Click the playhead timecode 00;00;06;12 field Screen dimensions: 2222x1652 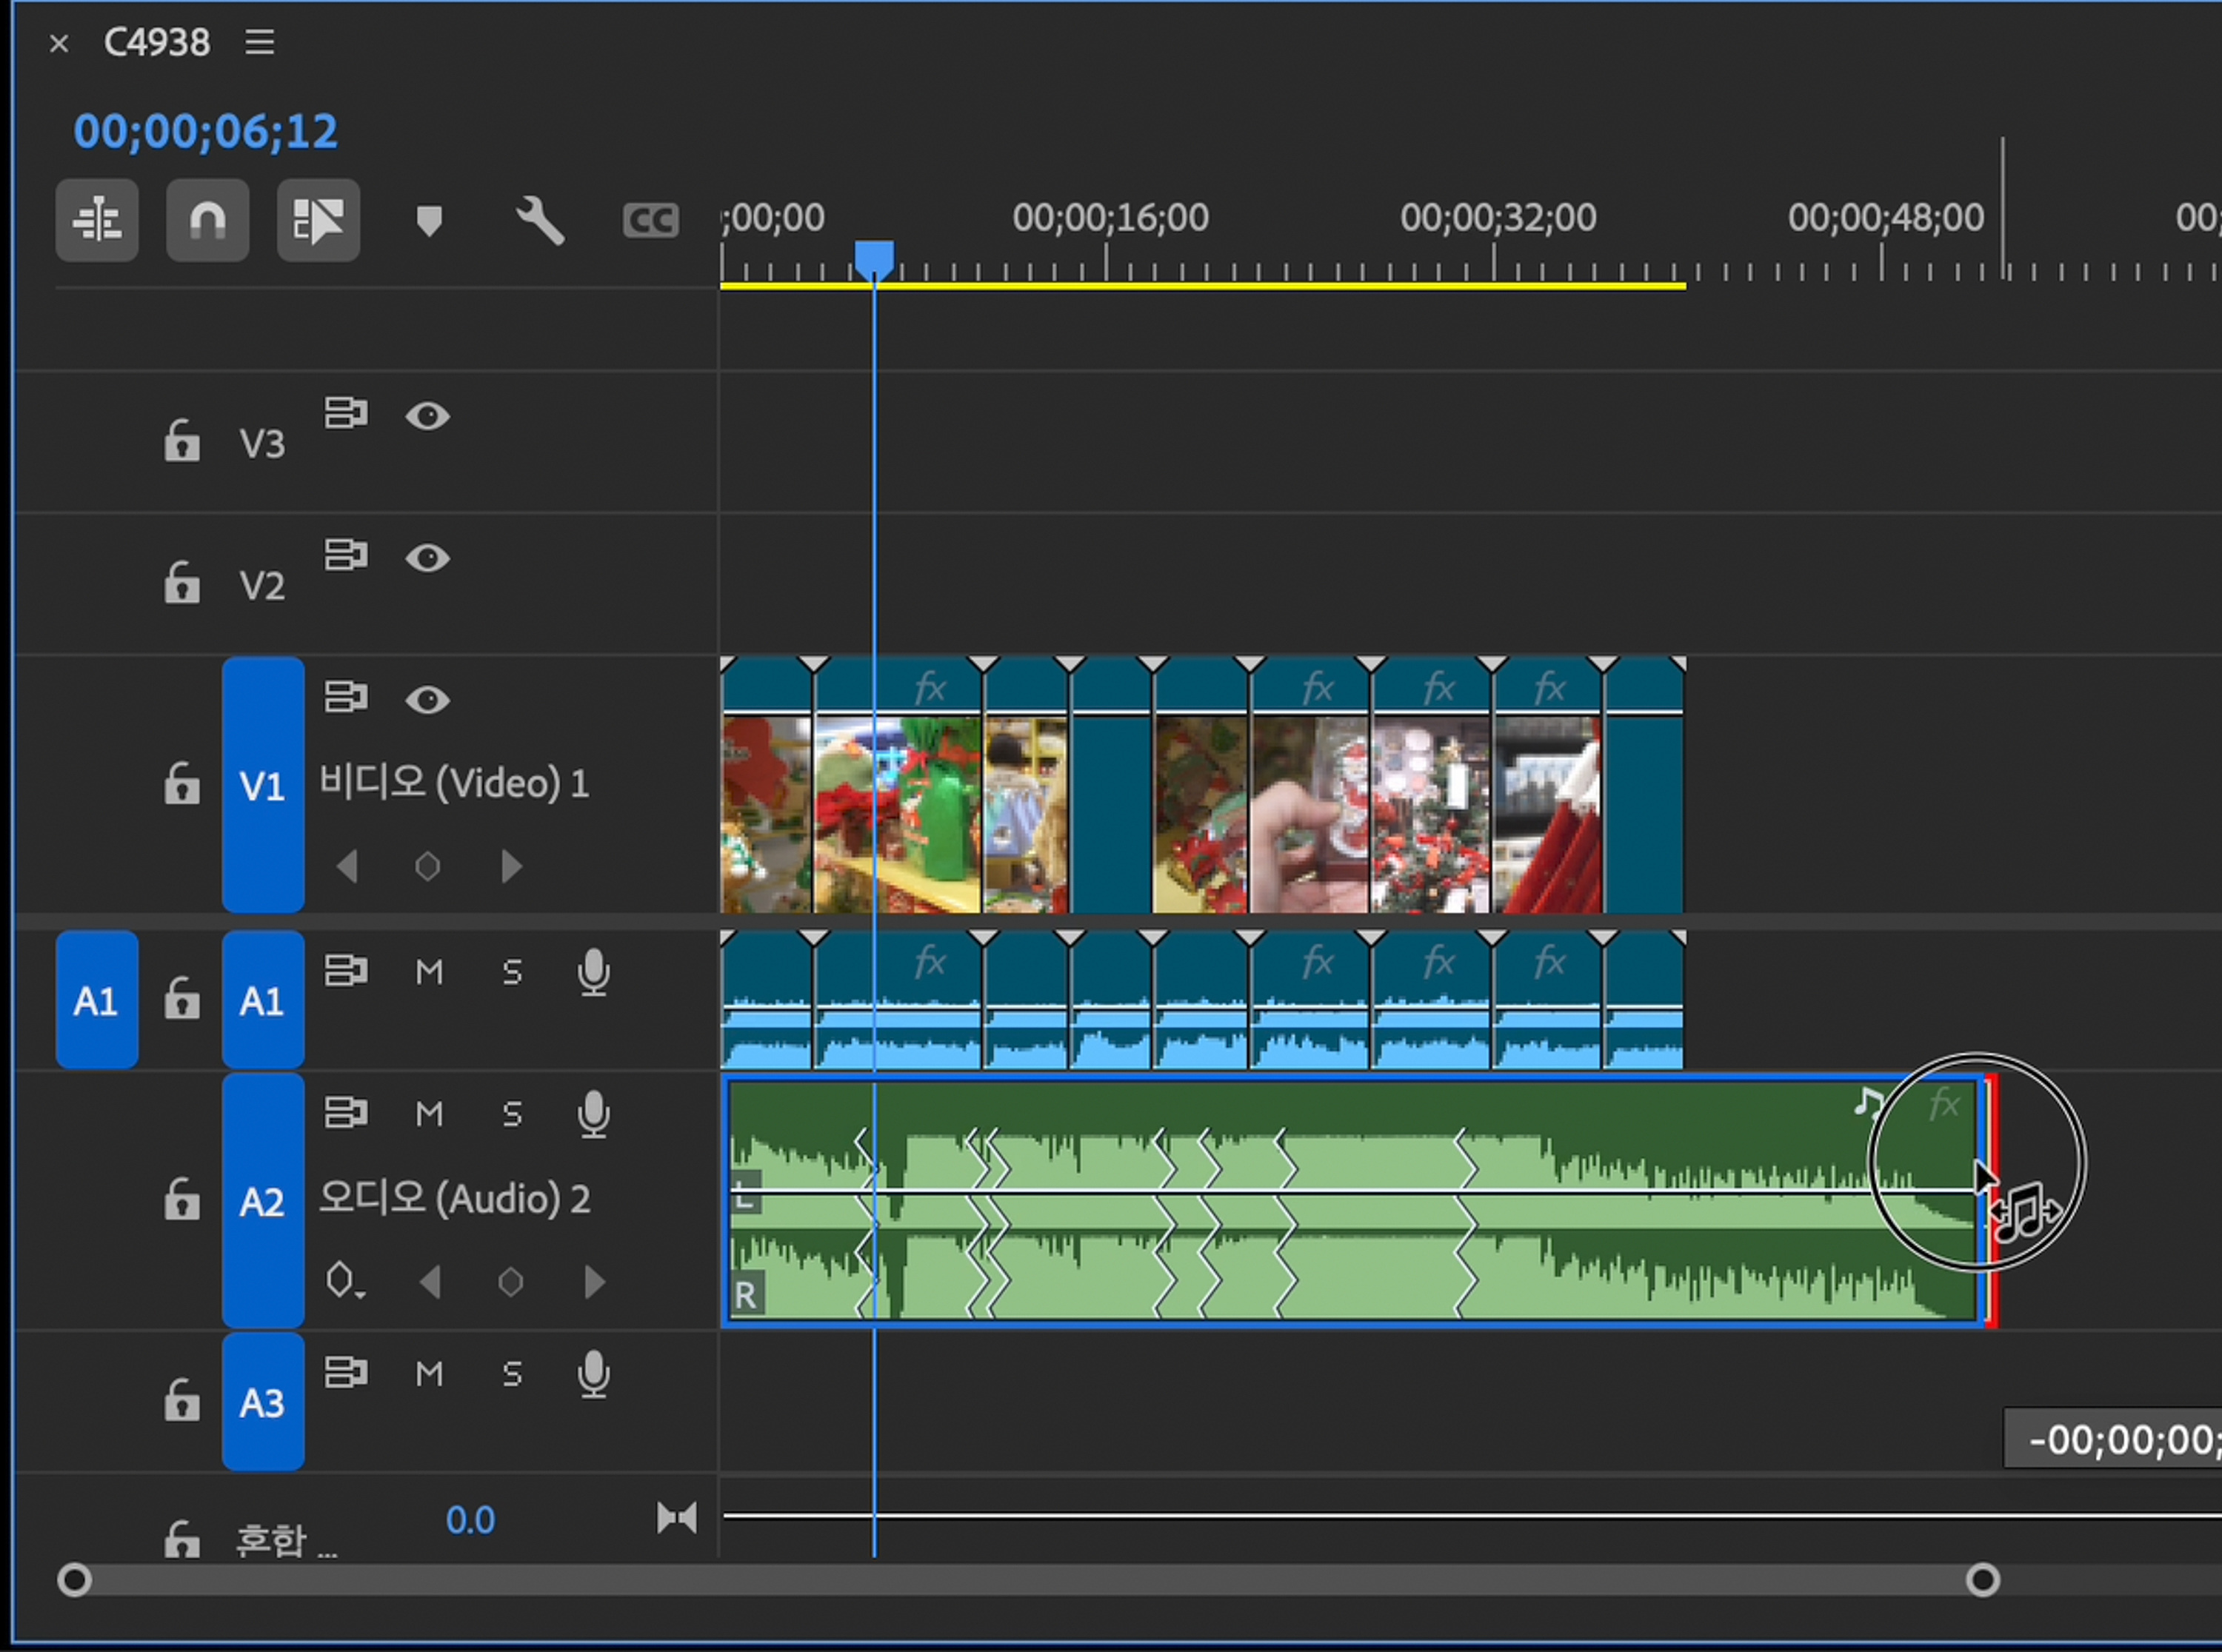click(x=206, y=132)
